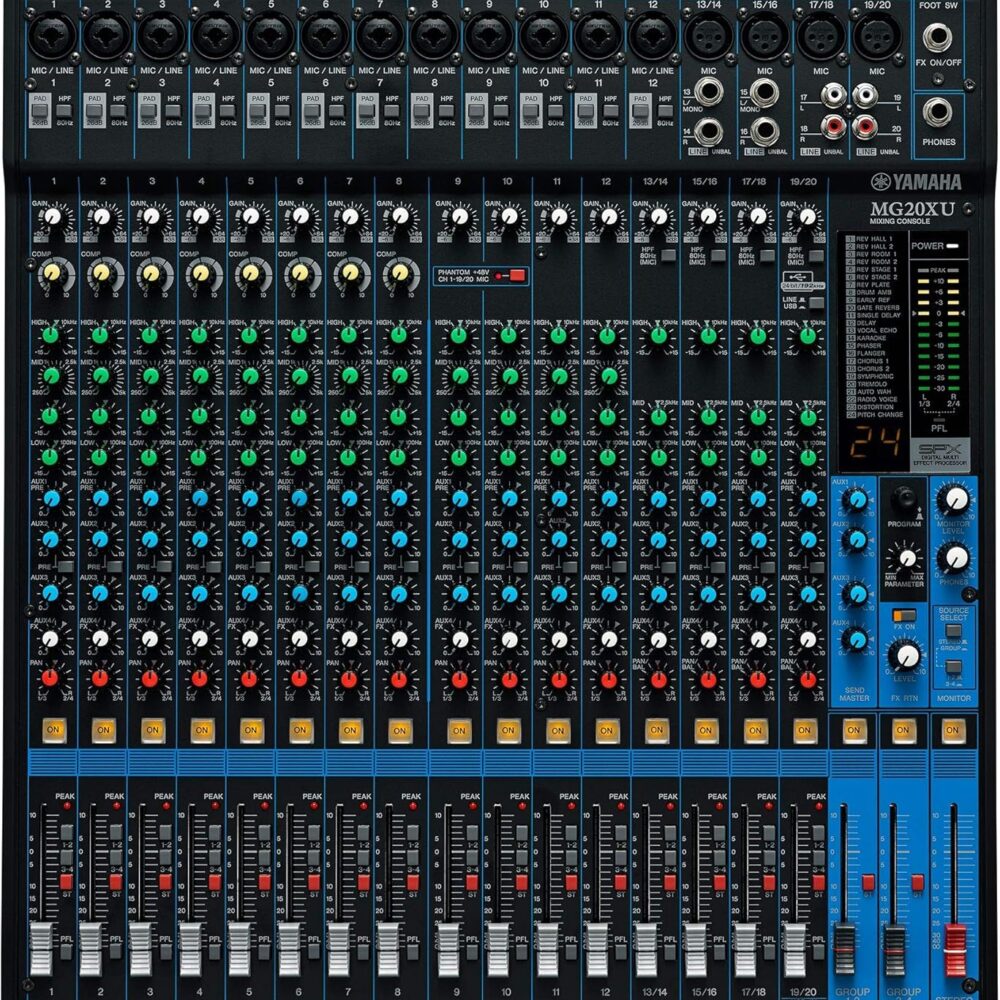Click the channel 13/14 MIC XLR input
The width and height of the screenshot is (1000, 1000).
708,36
